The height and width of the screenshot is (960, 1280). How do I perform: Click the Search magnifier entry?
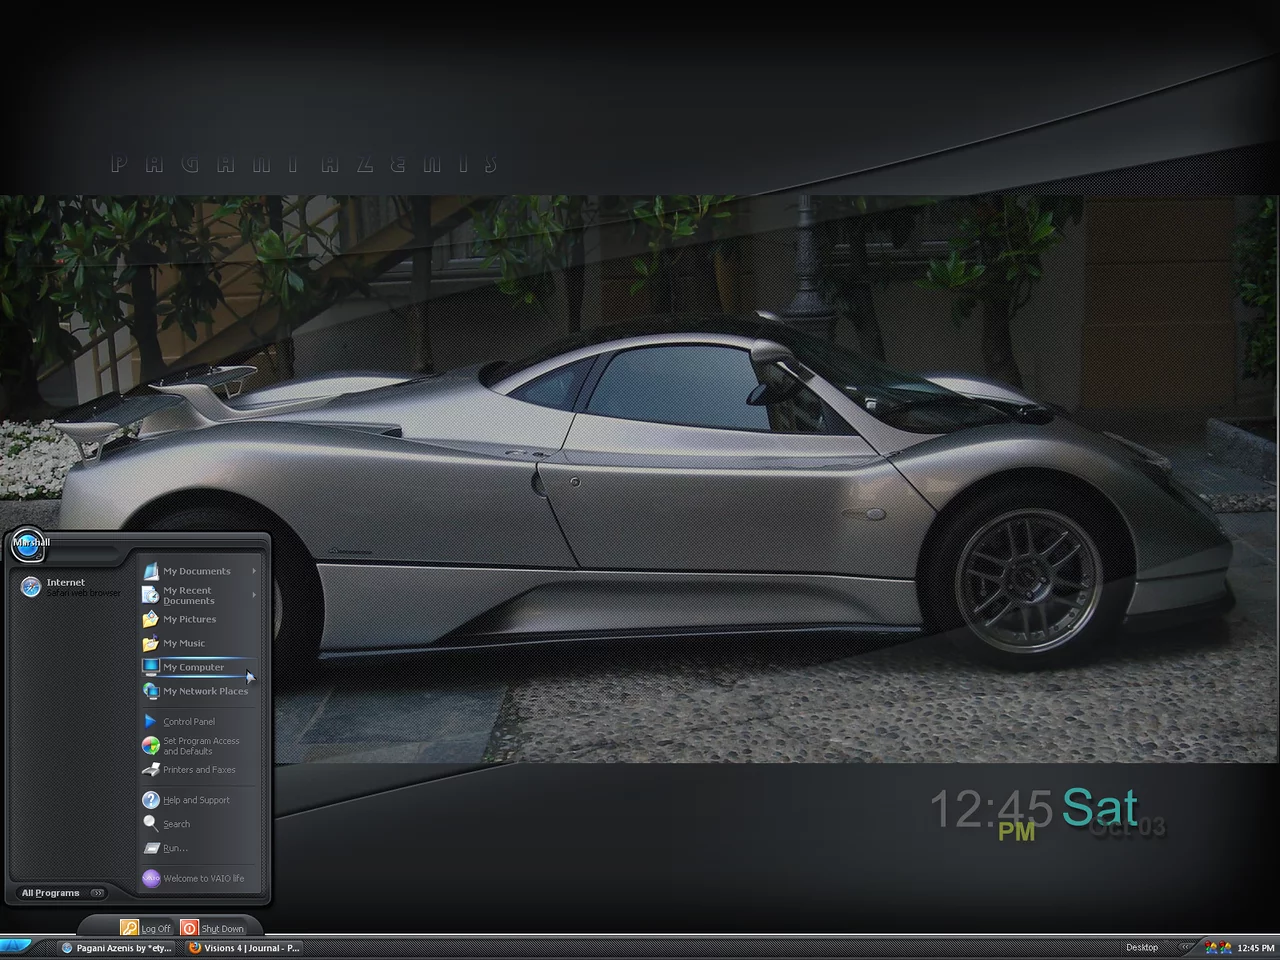point(176,824)
